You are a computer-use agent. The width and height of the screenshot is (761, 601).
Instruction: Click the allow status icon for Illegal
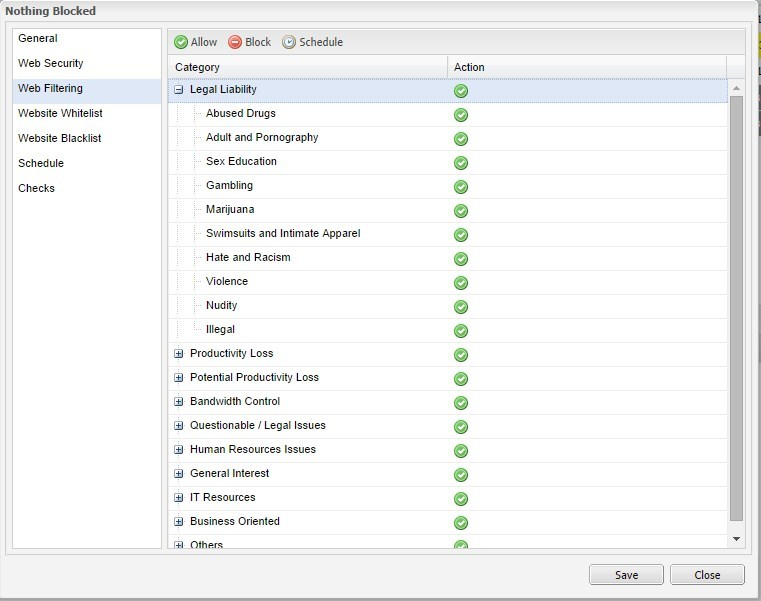461,331
